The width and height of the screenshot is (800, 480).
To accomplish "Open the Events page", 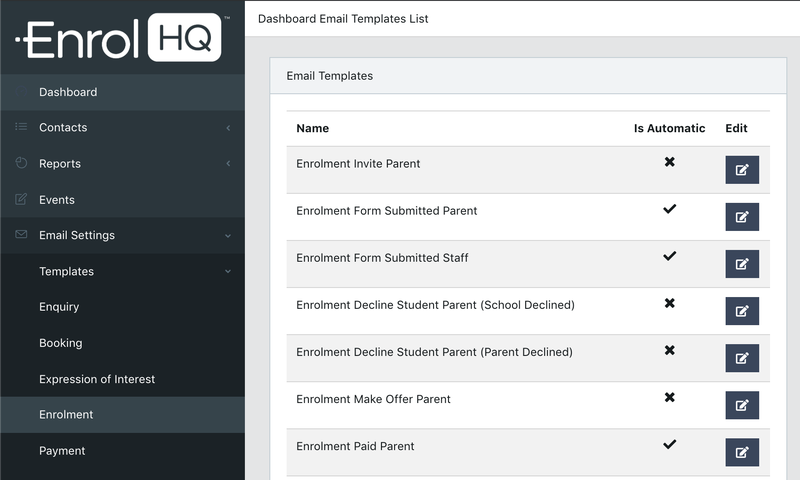I will 57,200.
